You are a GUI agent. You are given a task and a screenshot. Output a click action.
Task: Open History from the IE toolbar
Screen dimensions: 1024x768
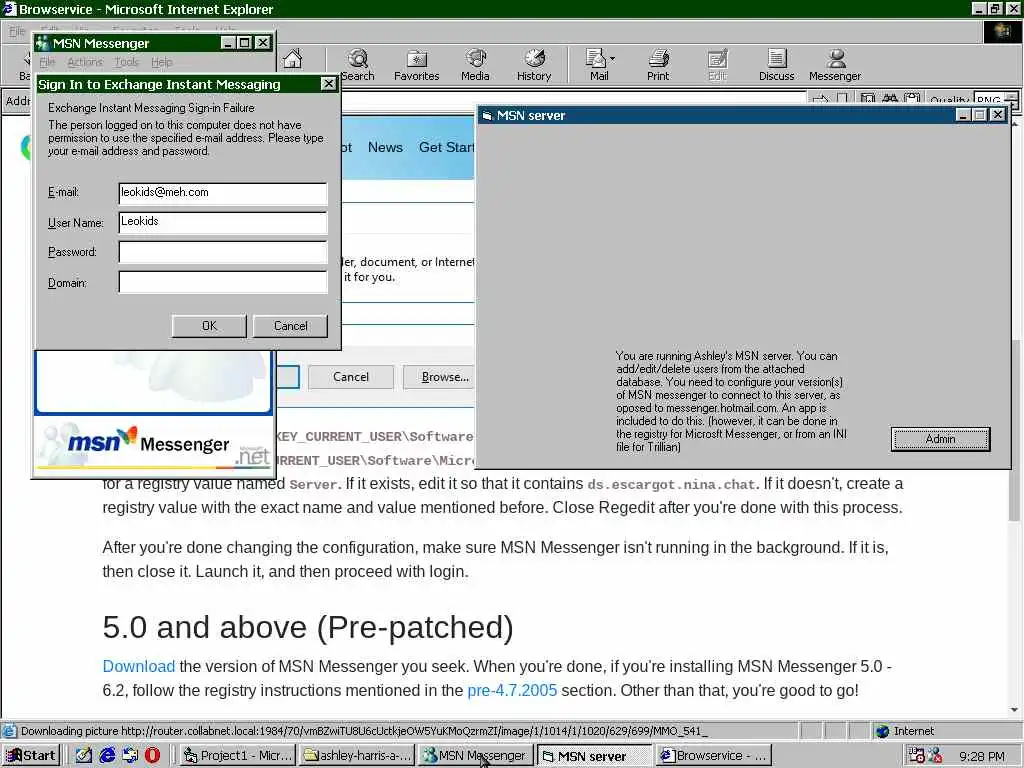(534, 65)
